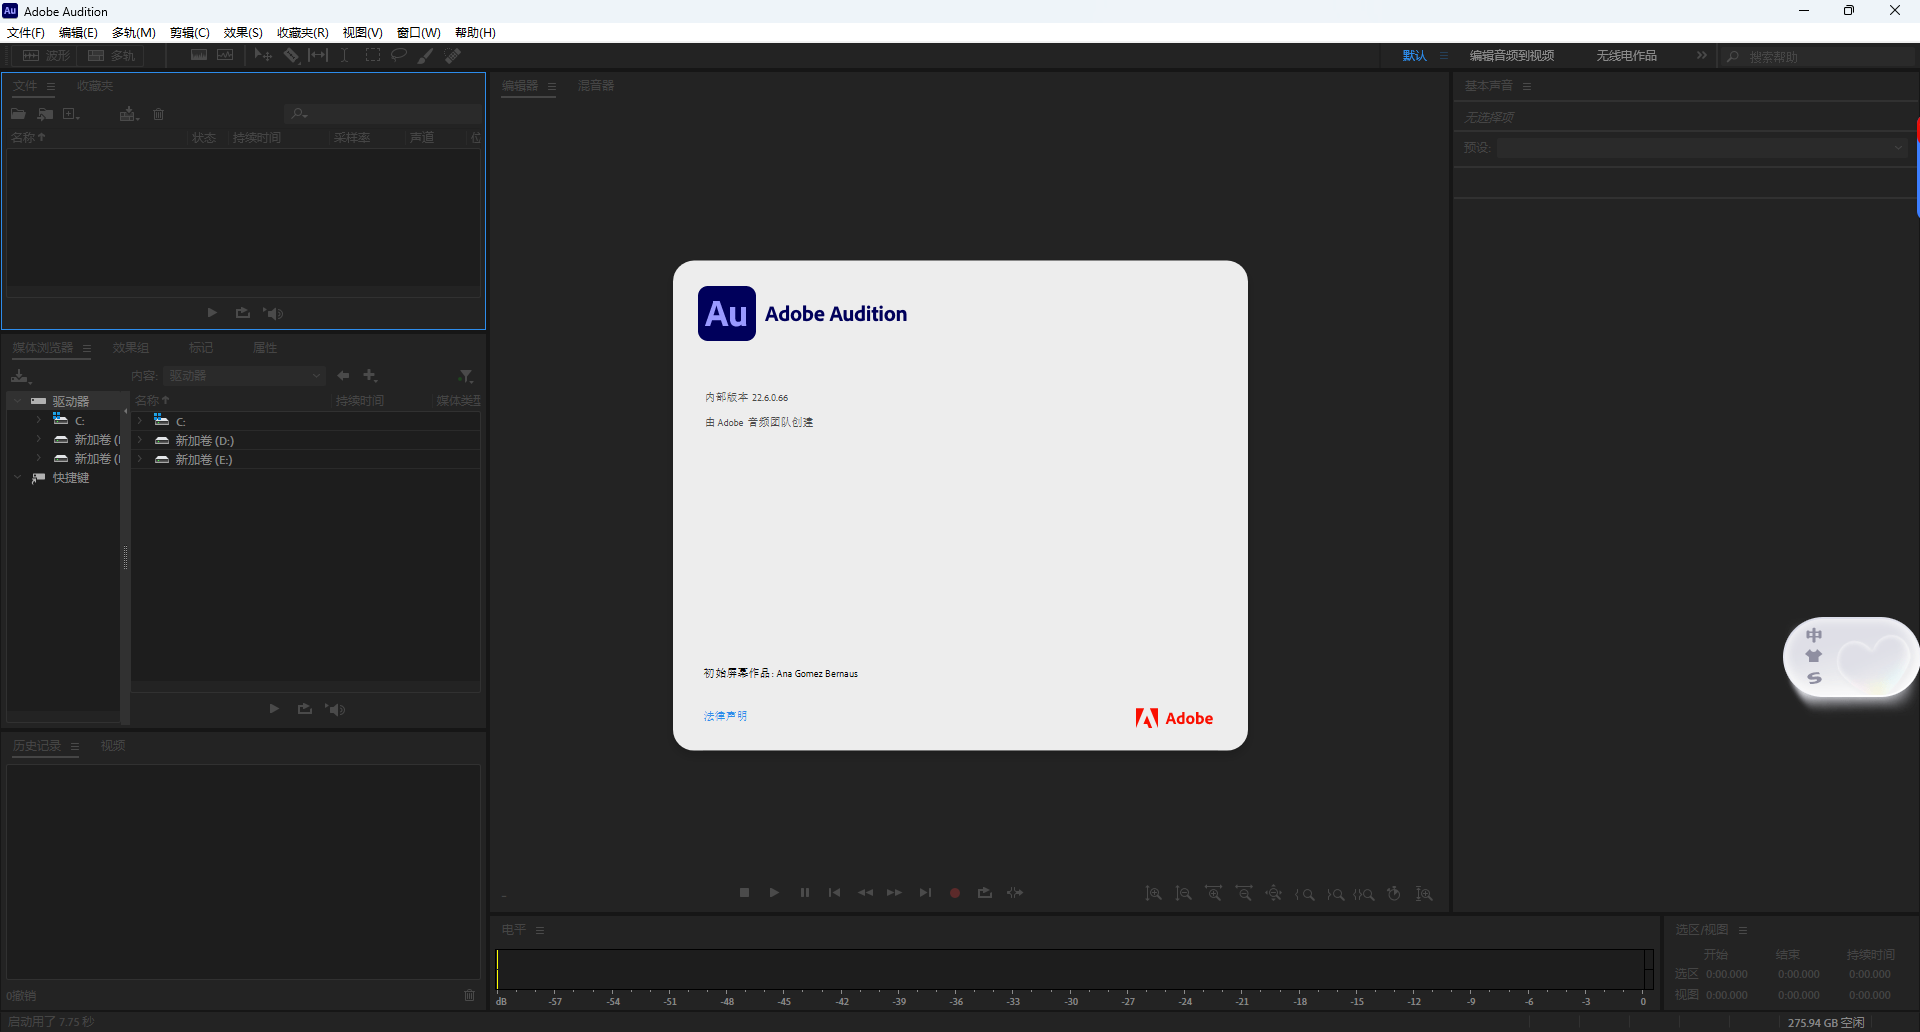Expand the 新加卷 (D:) drive entry
The height and width of the screenshot is (1032, 1920).
pos(138,440)
